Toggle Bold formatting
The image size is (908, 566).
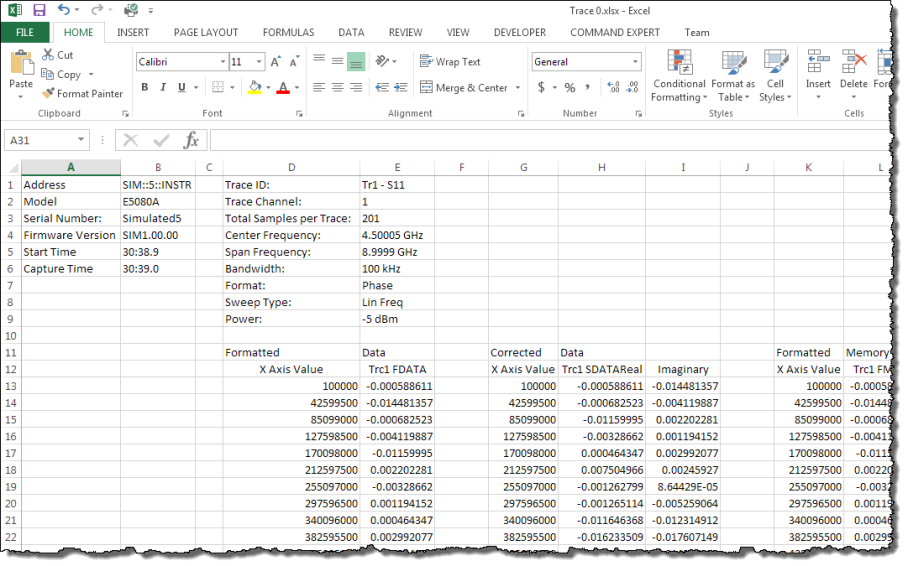tap(145, 88)
